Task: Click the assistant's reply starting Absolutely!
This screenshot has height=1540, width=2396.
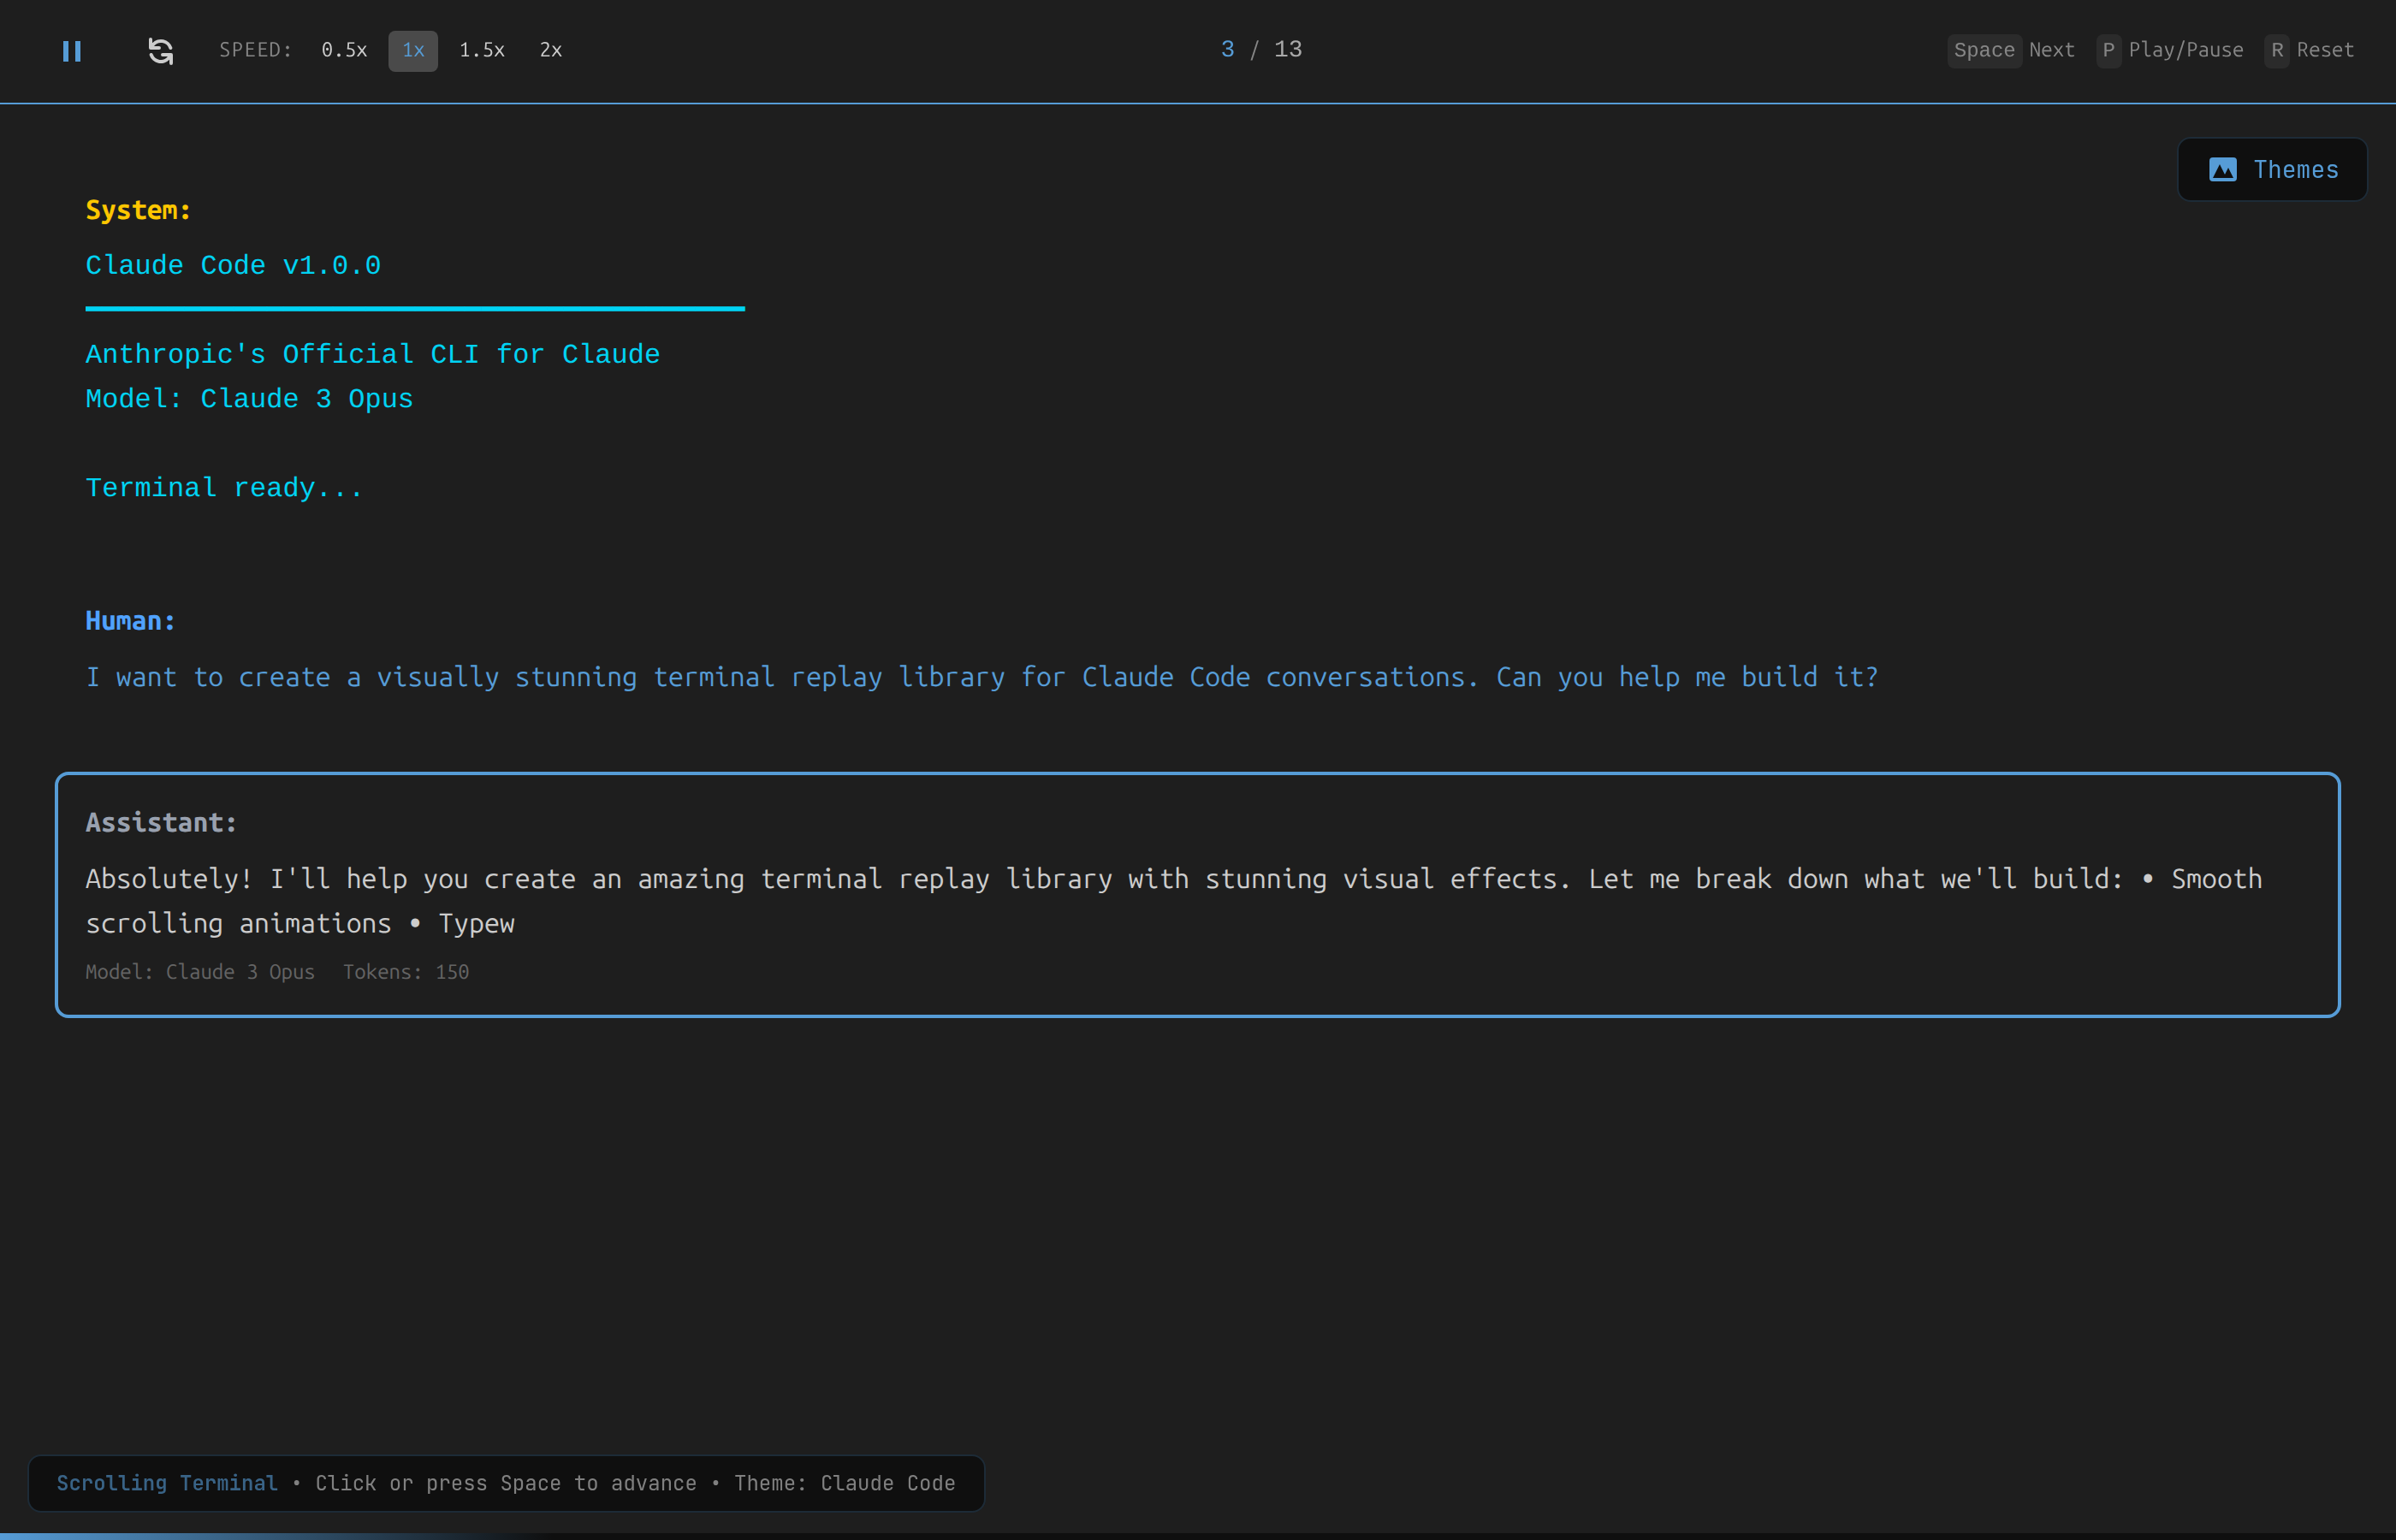Action: tap(1173, 901)
